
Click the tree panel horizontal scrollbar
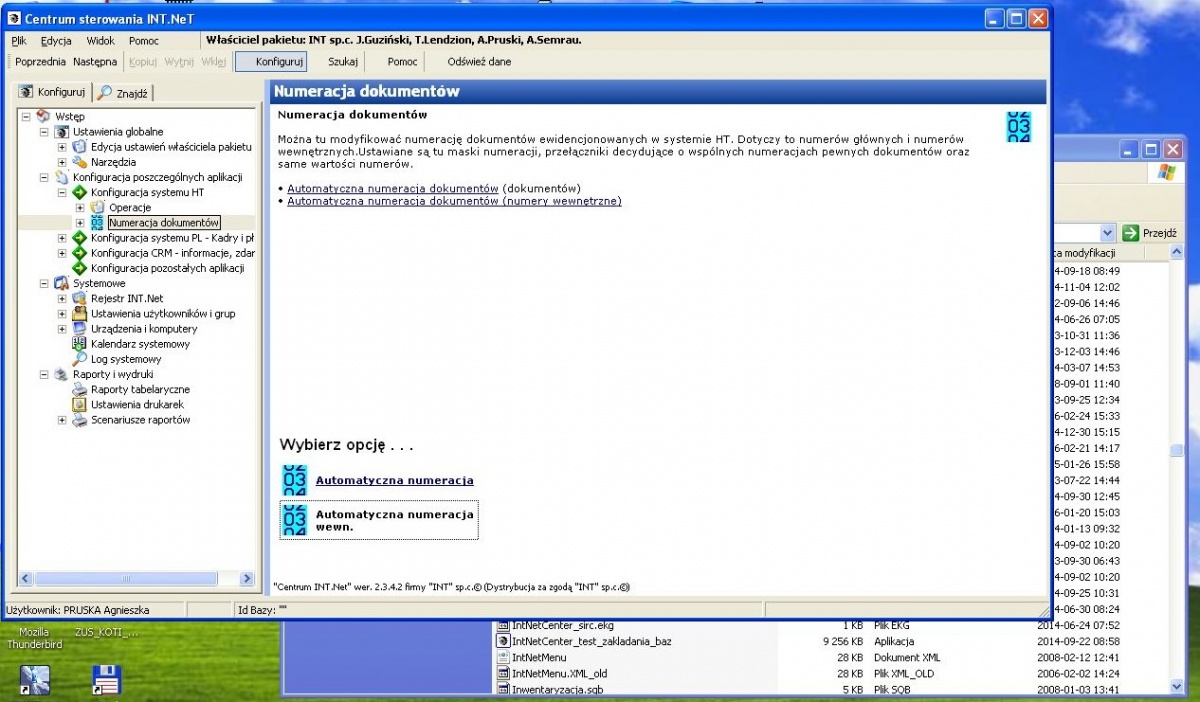coord(137,578)
